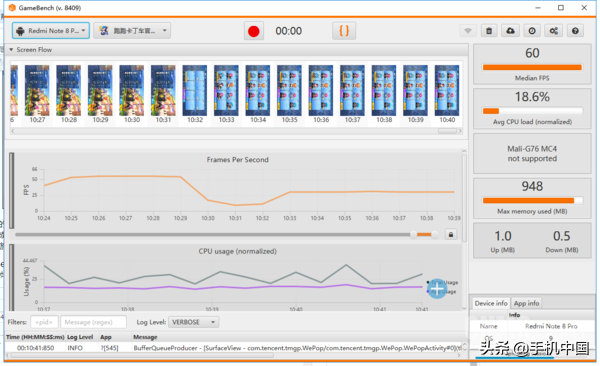Open the settings gears icon
600x366 pixels.
(554, 31)
